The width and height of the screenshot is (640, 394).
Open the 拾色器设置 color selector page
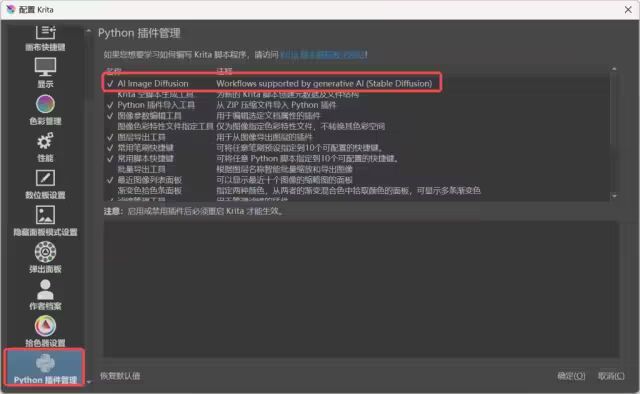click(x=45, y=332)
